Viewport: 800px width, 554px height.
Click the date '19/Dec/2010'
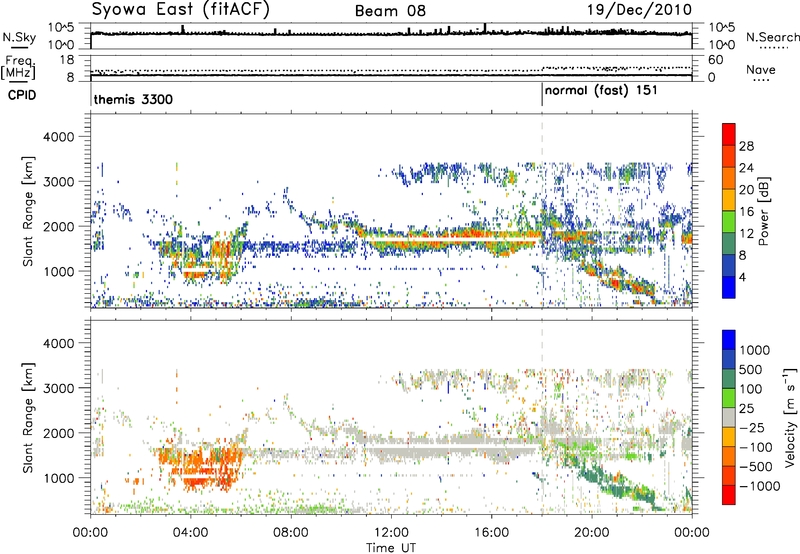tap(640, 10)
